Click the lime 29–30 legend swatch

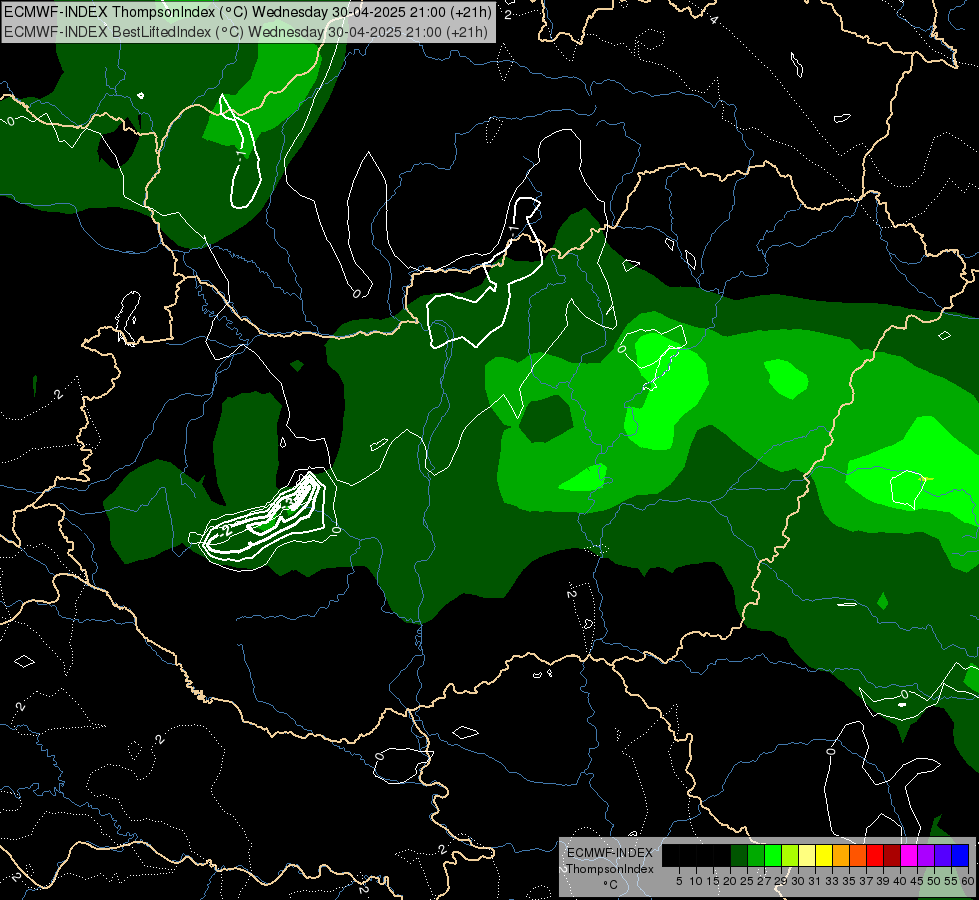pos(790,855)
